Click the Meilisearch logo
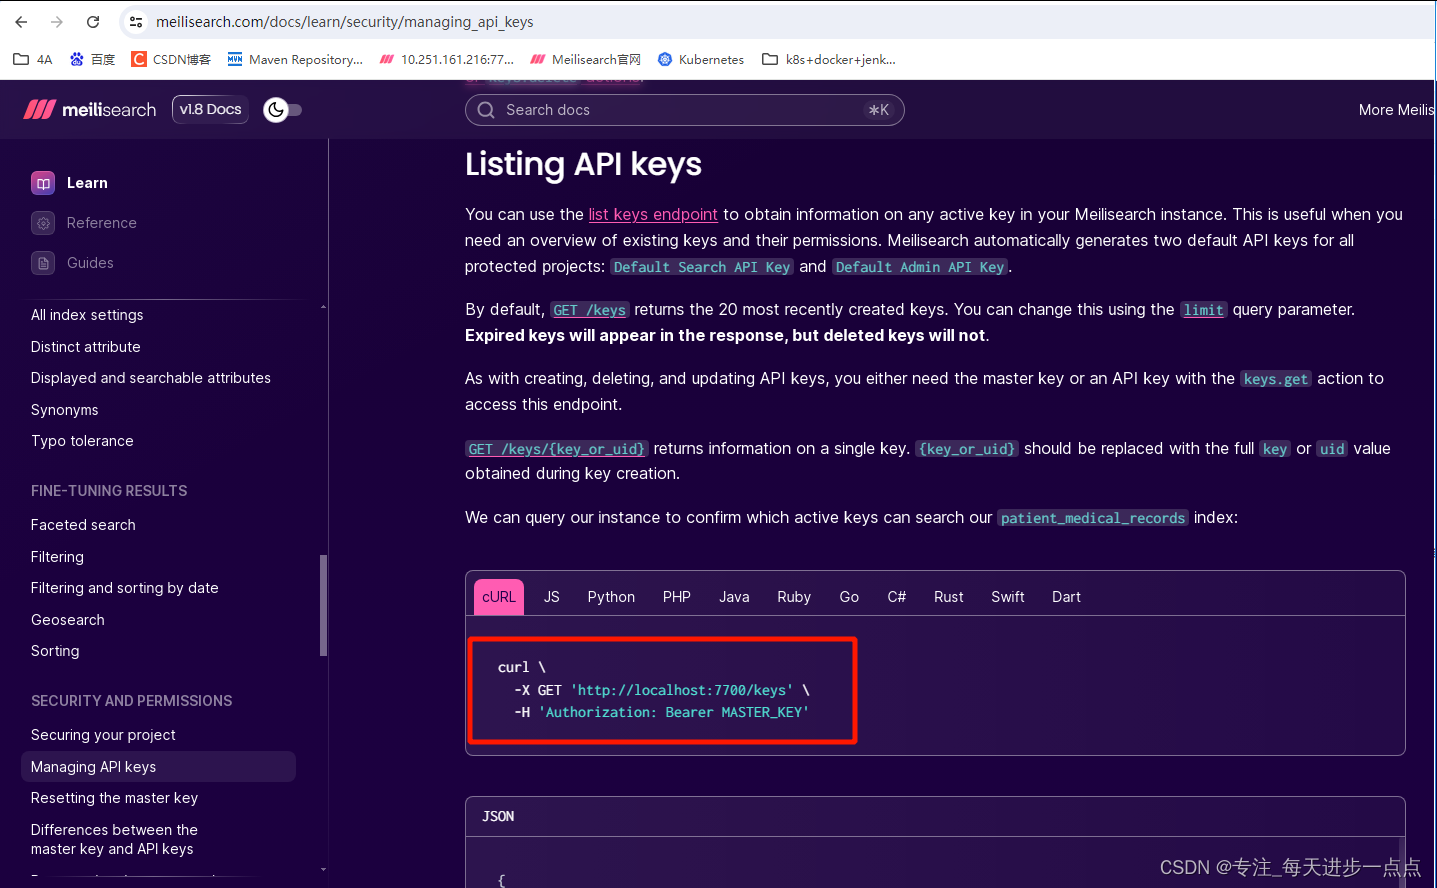This screenshot has width=1437, height=888. pos(90,109)
